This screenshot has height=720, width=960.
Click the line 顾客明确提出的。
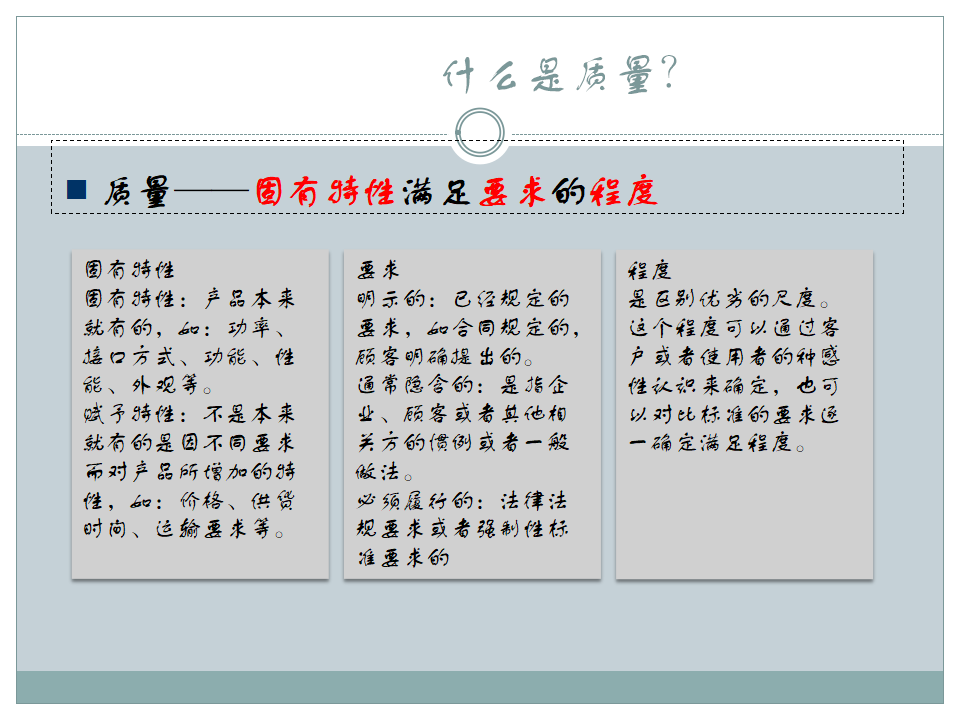[445, 356]
